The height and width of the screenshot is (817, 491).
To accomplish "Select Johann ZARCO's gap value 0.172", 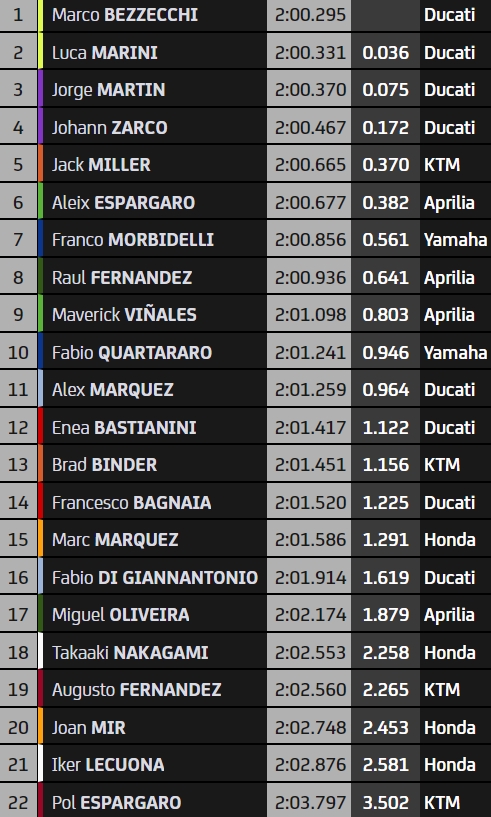I will (x=386, y=127).
